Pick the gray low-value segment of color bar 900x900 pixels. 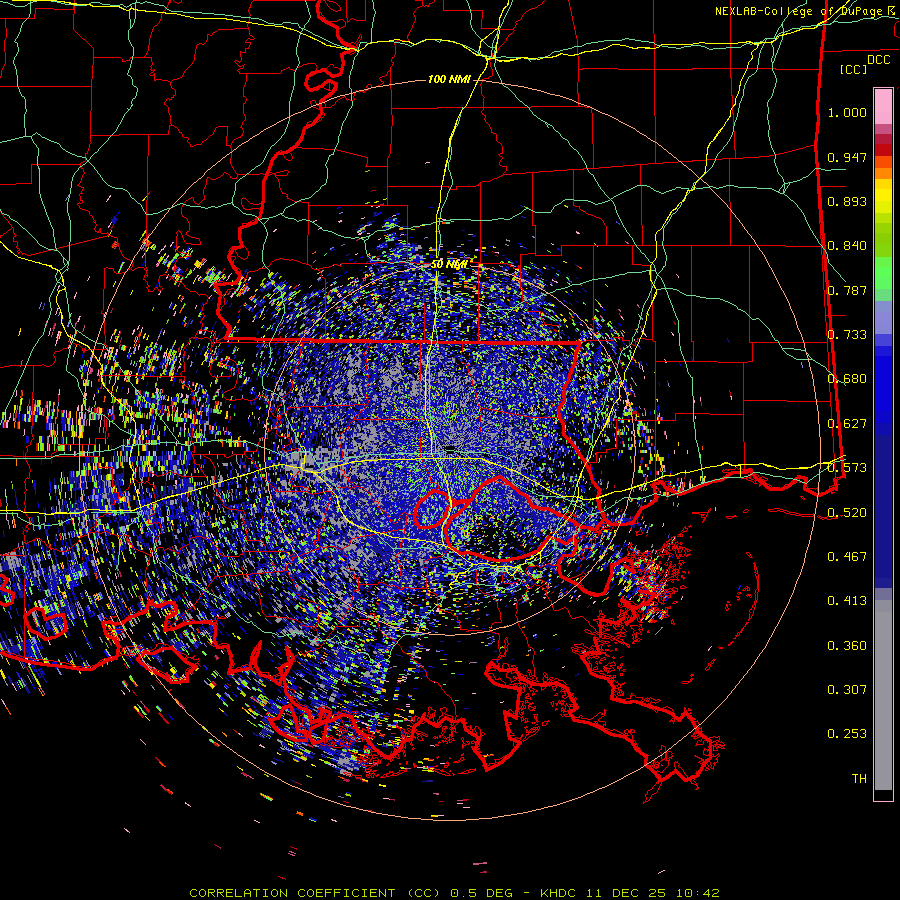883,695
